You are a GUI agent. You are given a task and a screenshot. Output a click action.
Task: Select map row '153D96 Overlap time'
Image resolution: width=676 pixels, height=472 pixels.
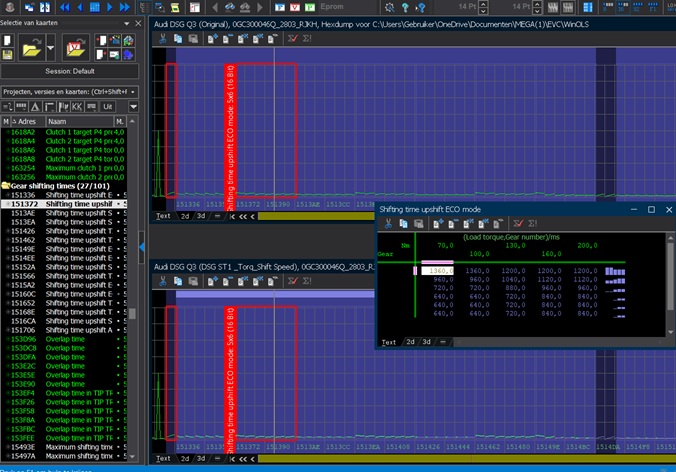coord(64,339)
